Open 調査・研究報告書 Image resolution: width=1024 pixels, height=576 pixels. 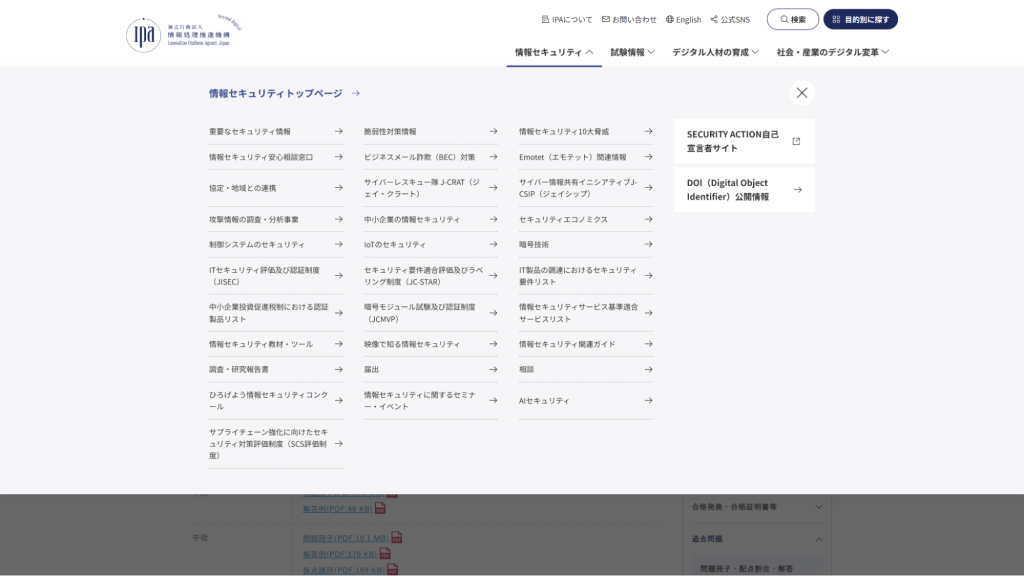[x=276, y=370]
